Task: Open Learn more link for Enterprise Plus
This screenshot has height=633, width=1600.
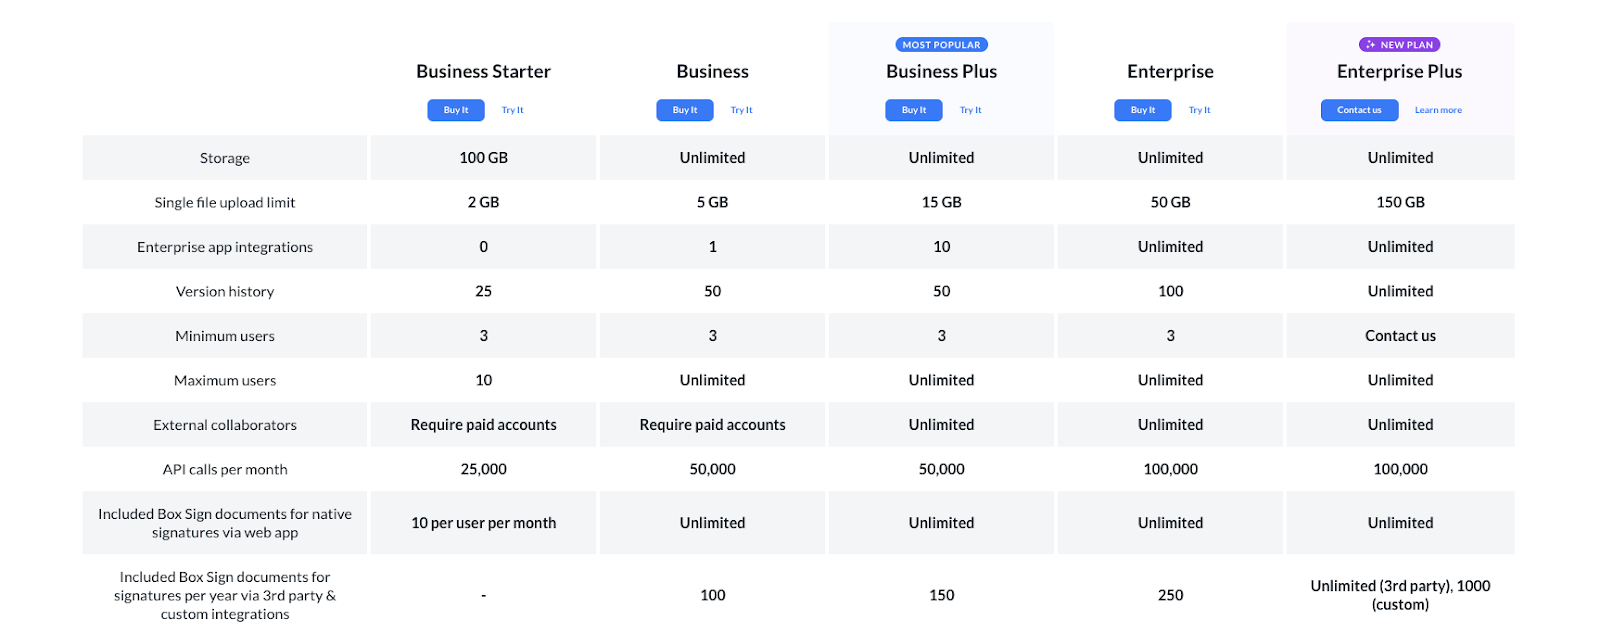Action: 1438,110
